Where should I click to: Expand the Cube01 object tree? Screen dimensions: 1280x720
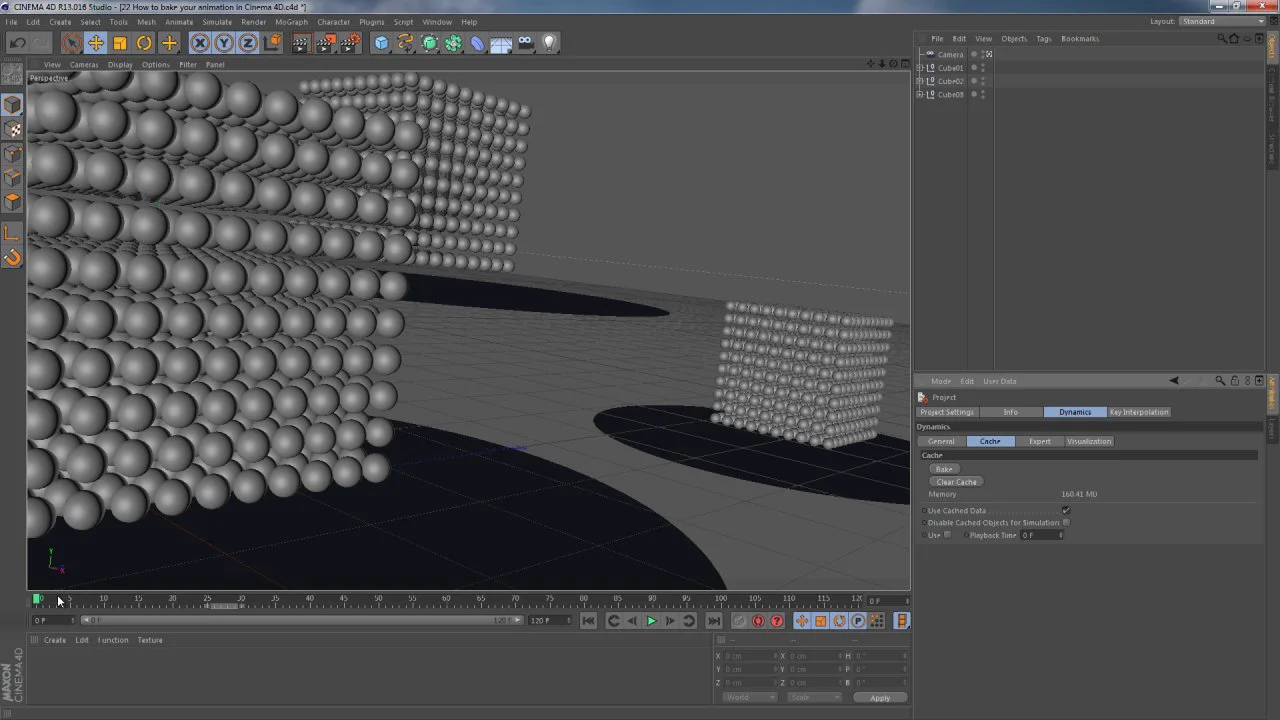point(920,68)
